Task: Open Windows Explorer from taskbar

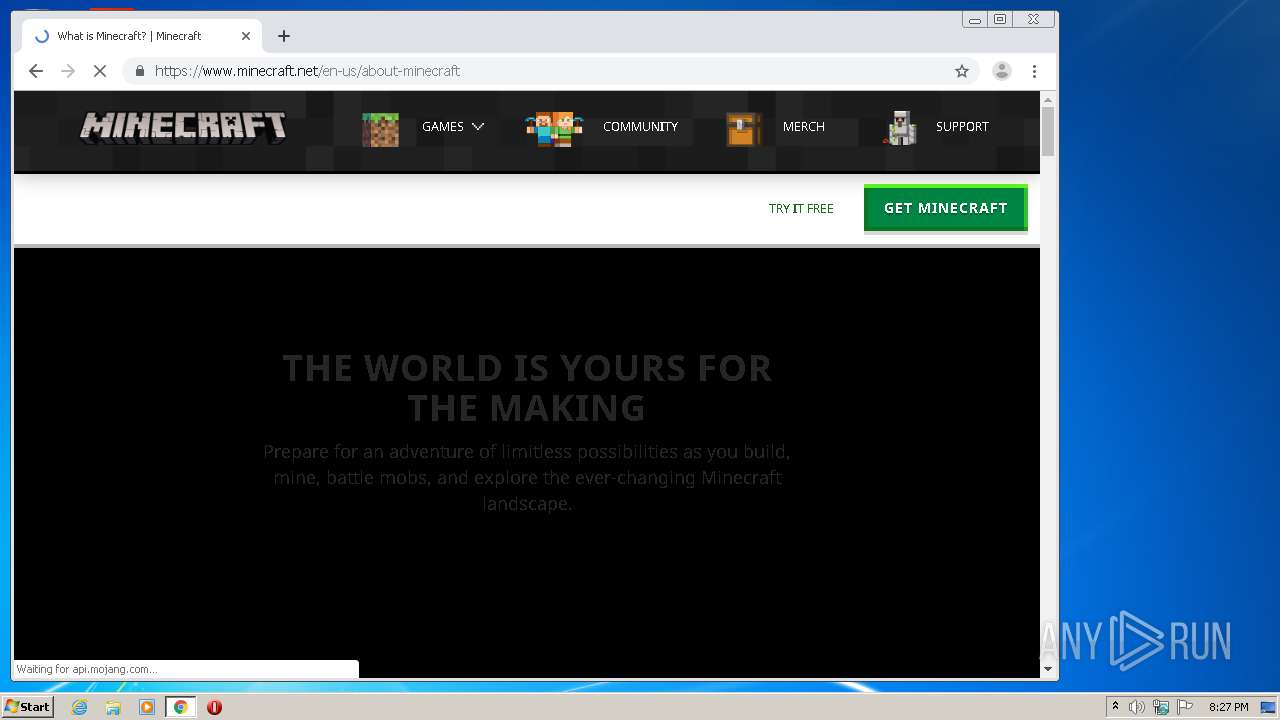Action: (x=113, y=707)
